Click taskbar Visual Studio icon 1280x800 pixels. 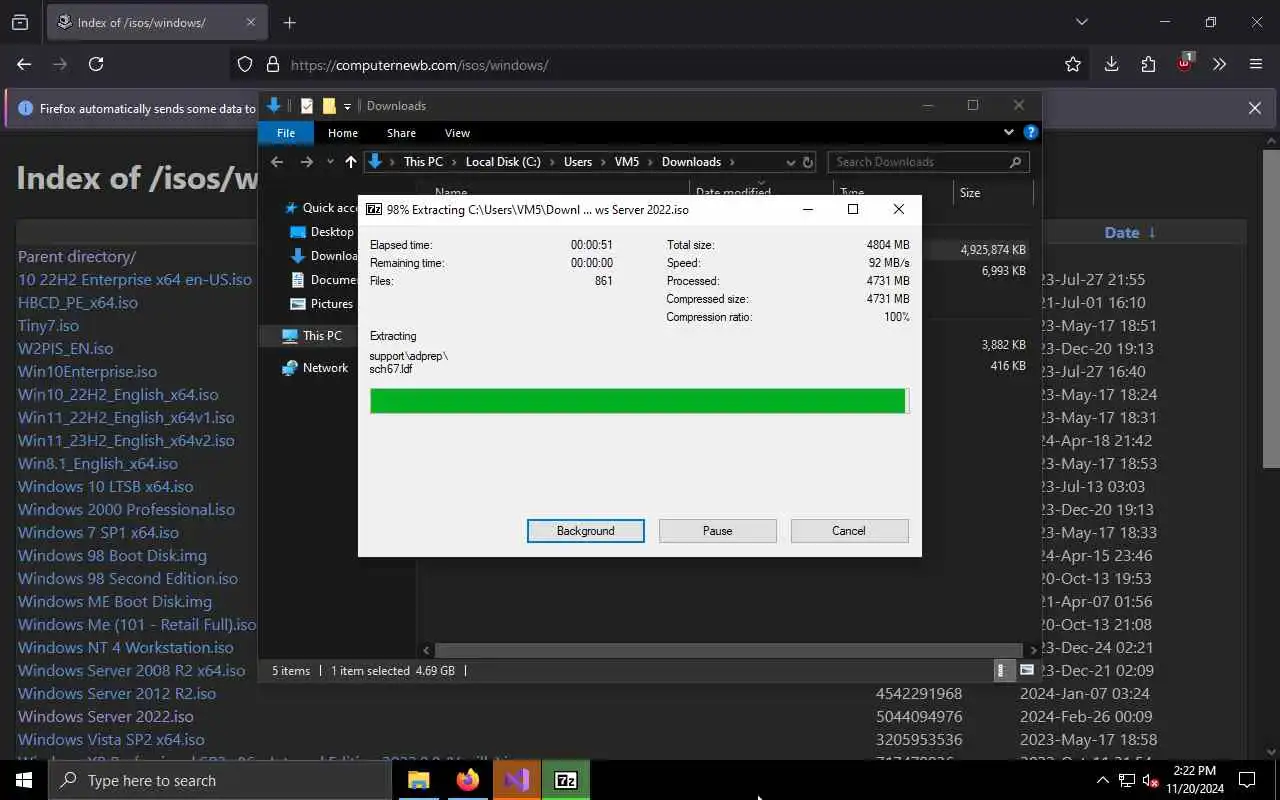click(517, 780)
